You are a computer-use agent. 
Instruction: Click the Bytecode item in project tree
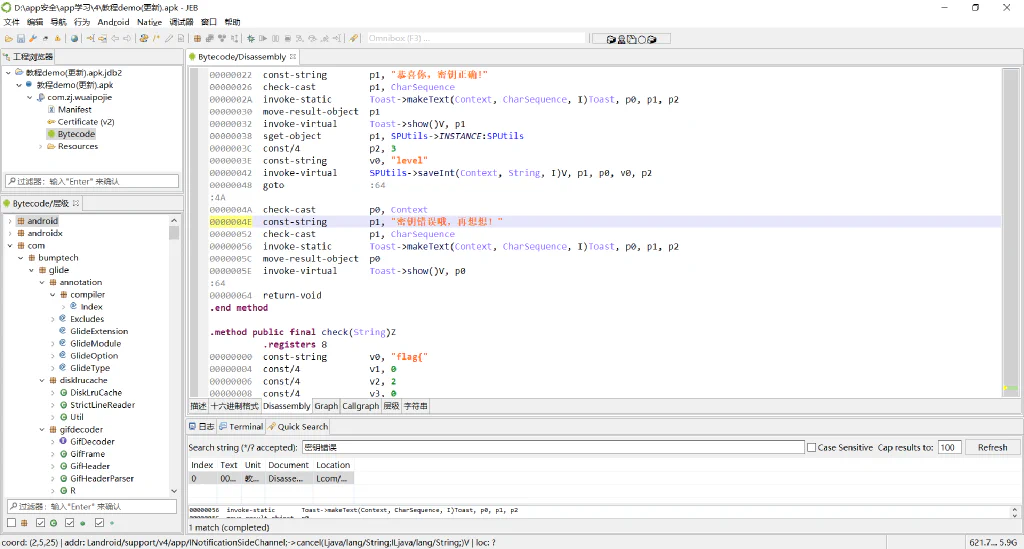pyautogui.click(x=76, y=134)
